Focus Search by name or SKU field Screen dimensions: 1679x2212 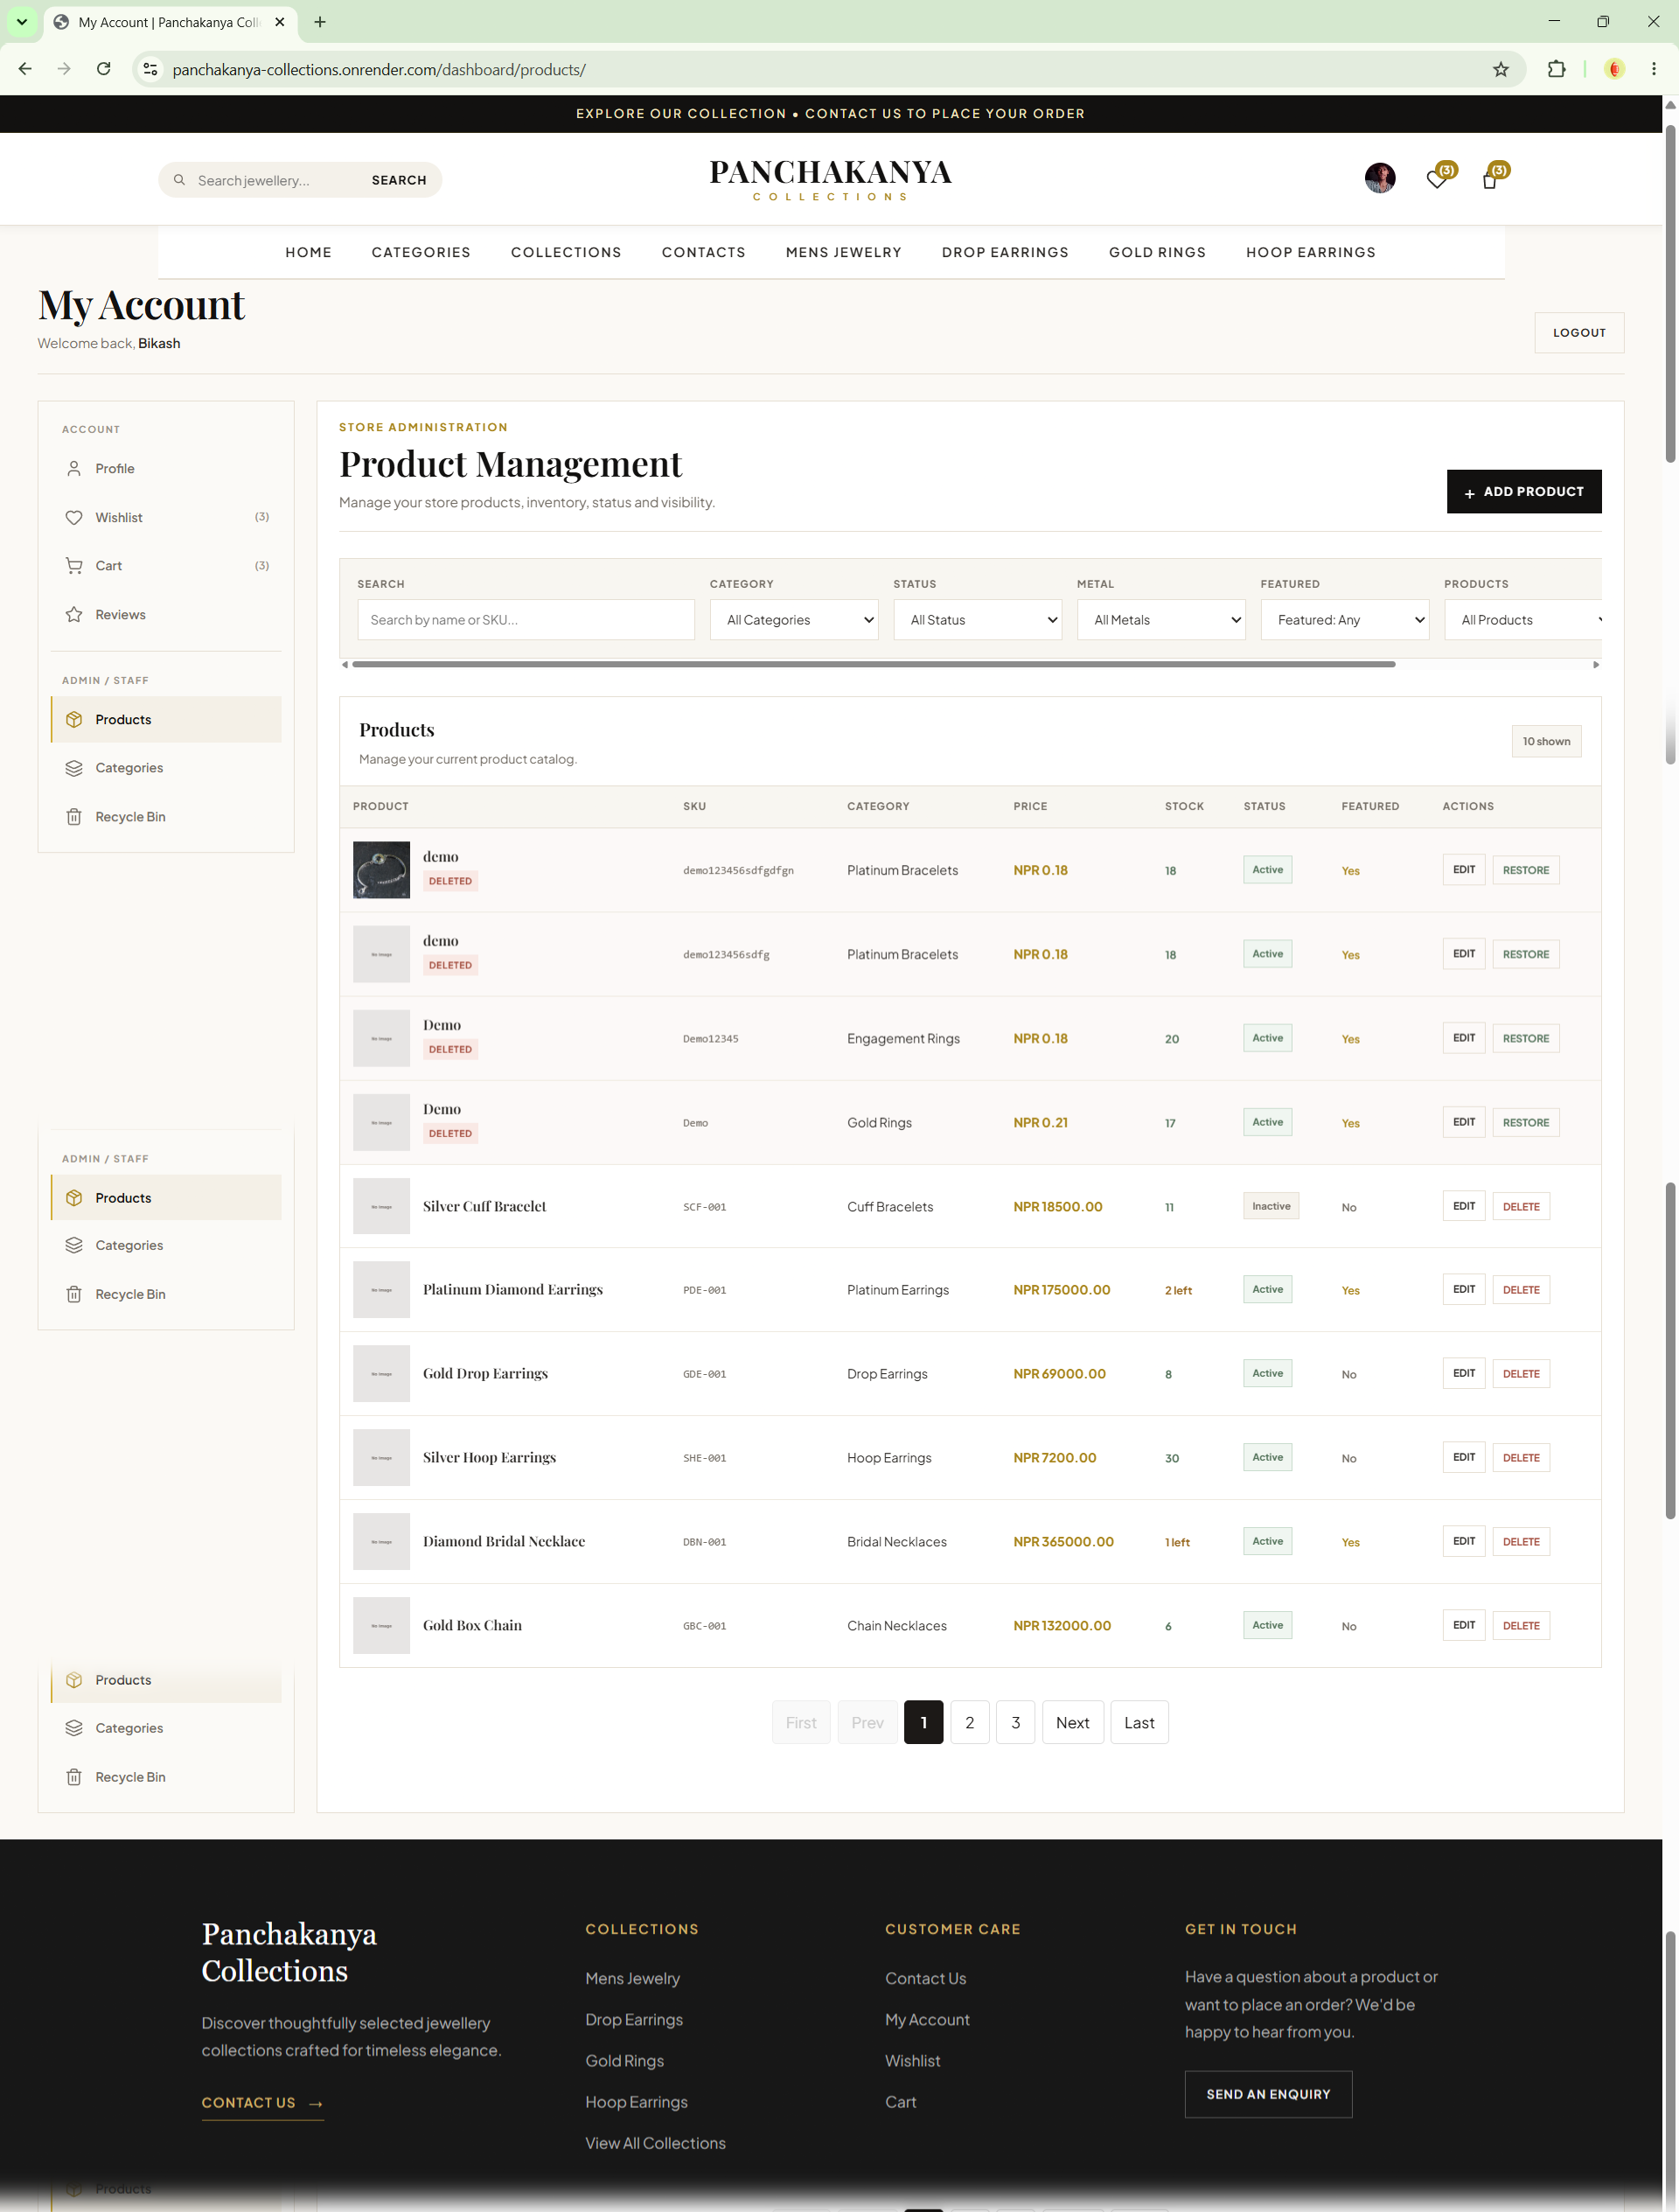click(526, 620)
